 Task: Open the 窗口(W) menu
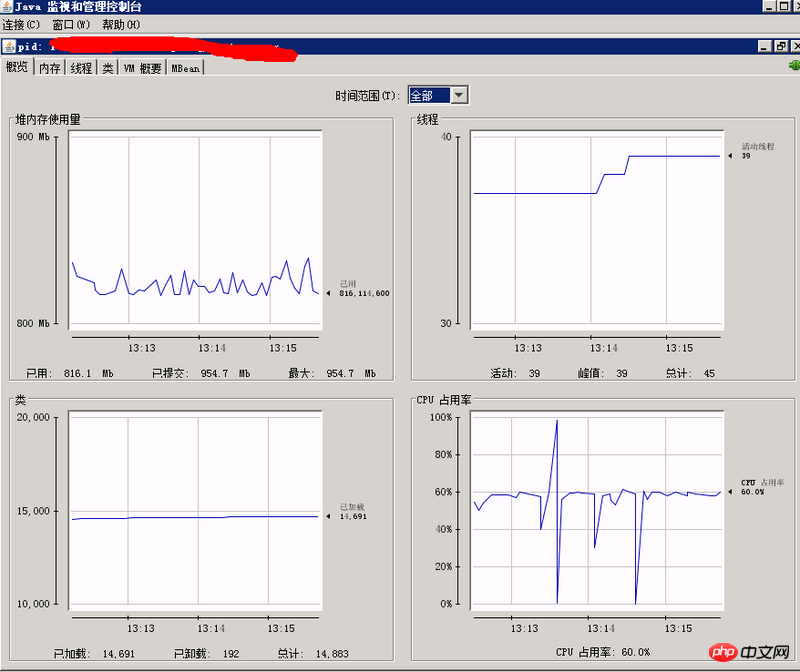click(70, 24)
